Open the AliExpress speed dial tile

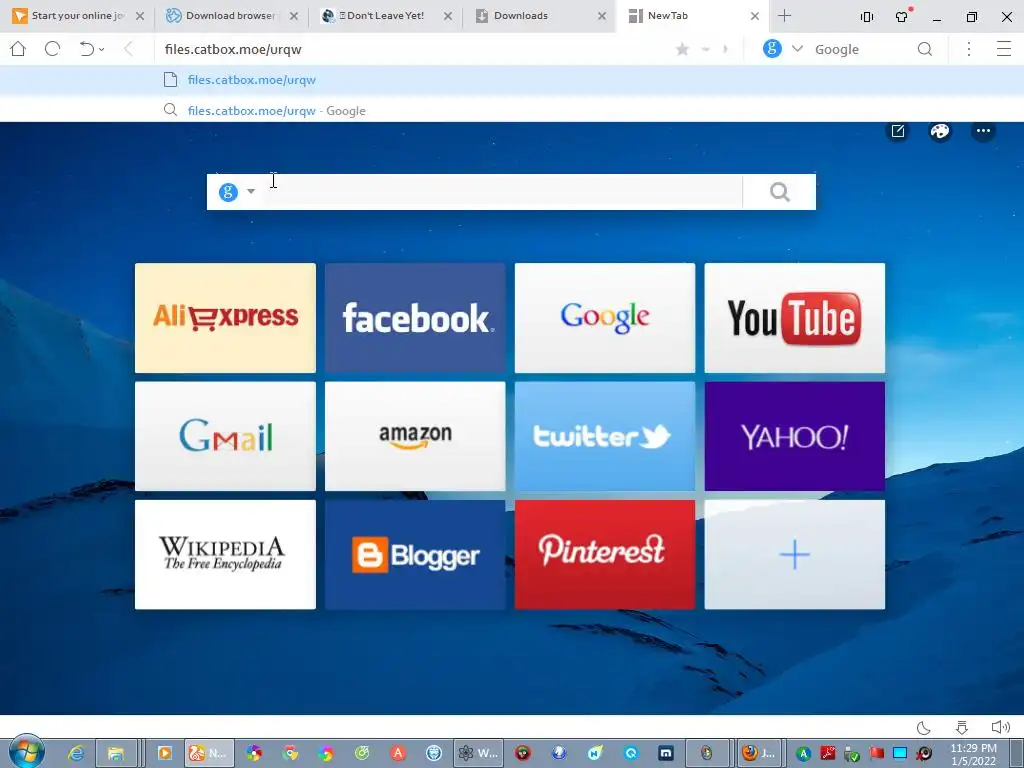pyautogui.click(x=225, y=318)
